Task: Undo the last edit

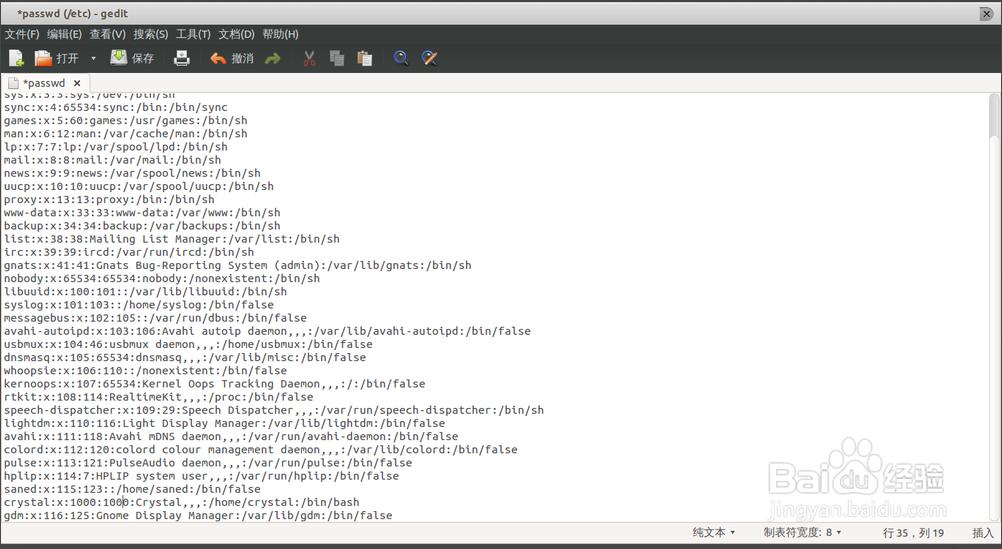Action: click(232, 59)
